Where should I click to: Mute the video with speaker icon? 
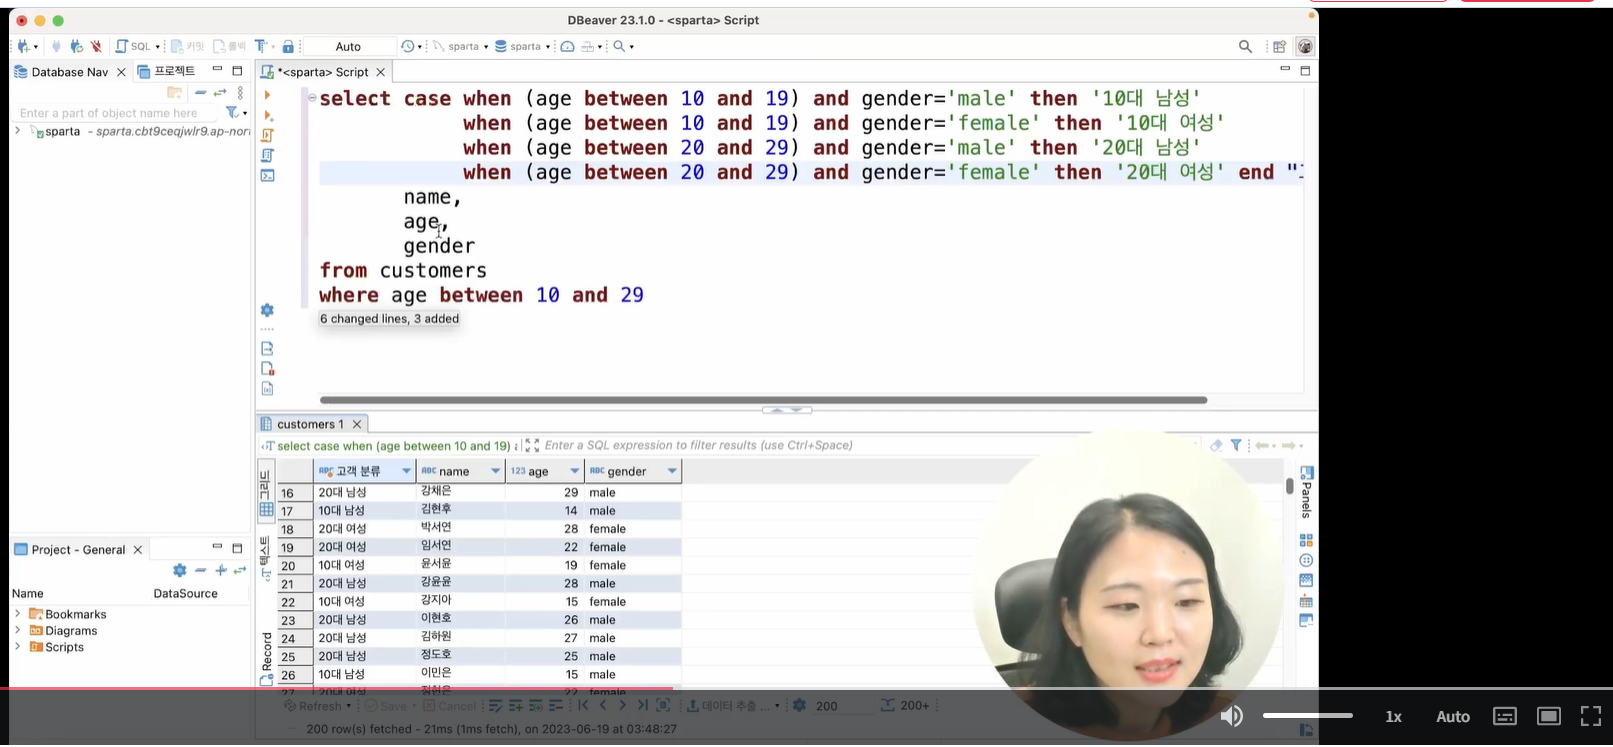click(x=1232, y=716)
